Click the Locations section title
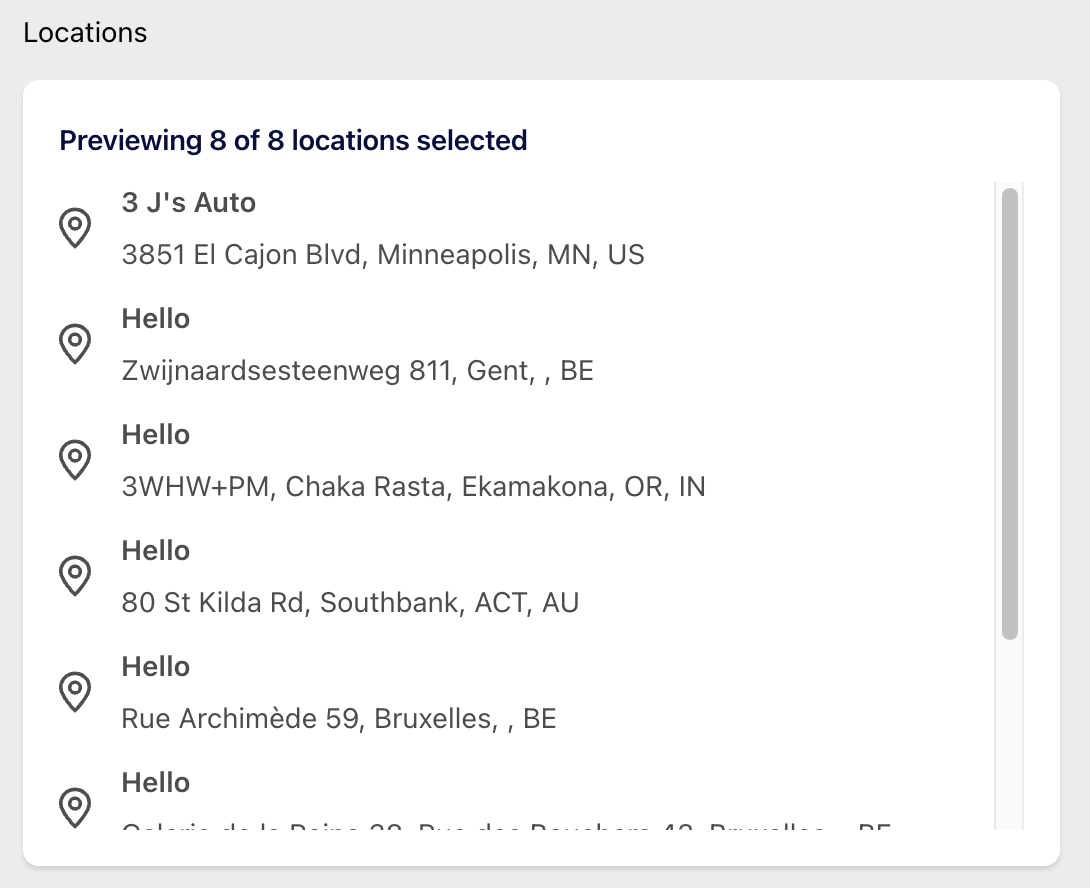Image resolution: width=1090 pixels, height=888 pixels. click(x=86, y=33)
